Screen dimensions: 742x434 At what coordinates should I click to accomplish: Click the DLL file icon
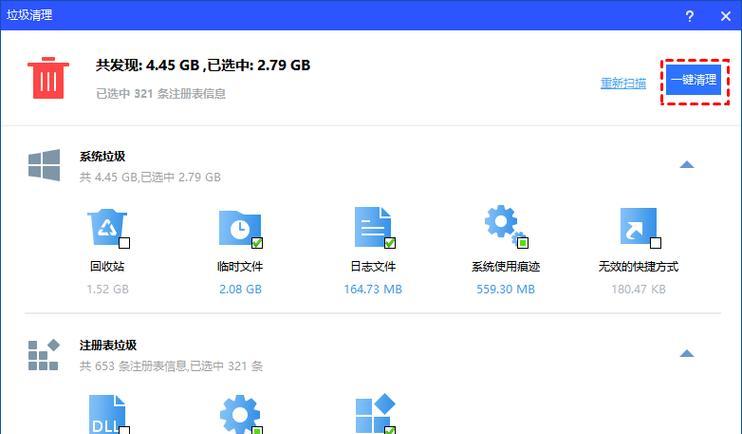click(107, 414)
